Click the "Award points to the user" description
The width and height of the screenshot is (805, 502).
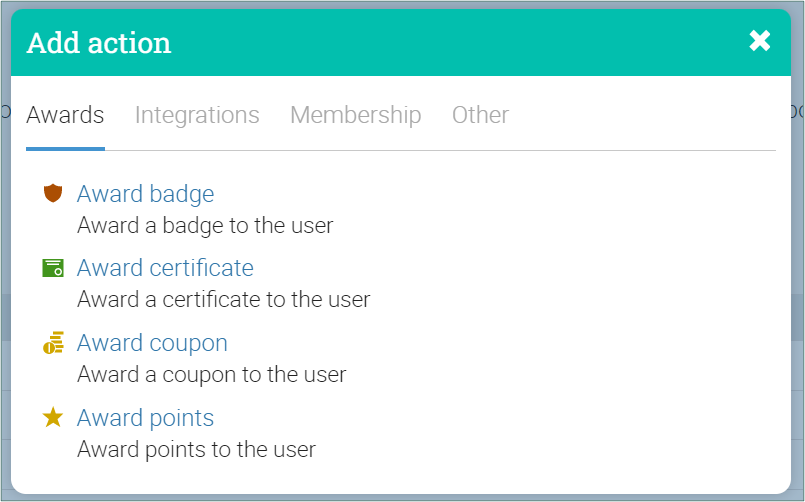[196, 449]
